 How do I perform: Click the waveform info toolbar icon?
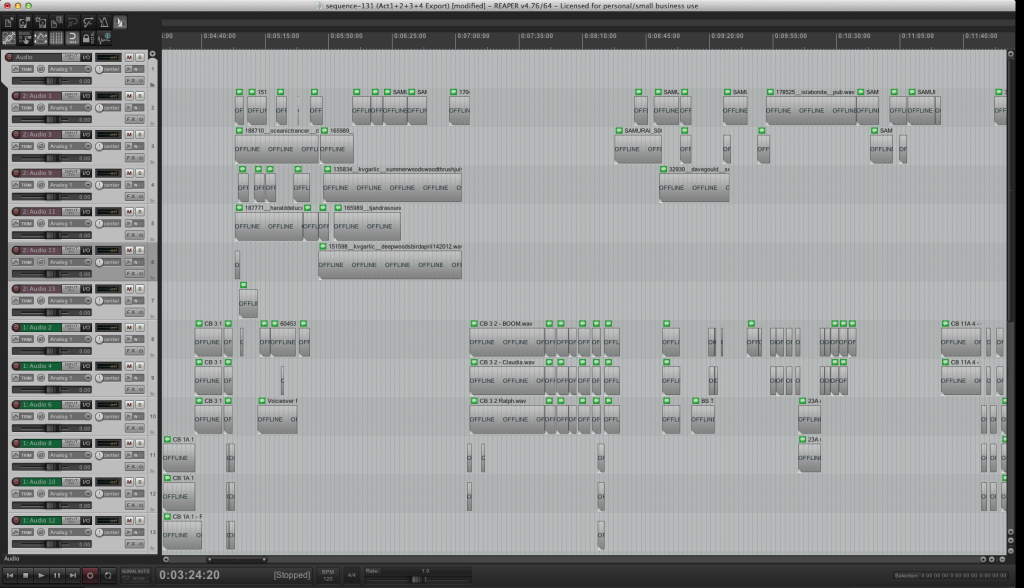pyautogui.click(x=104, y=38)
